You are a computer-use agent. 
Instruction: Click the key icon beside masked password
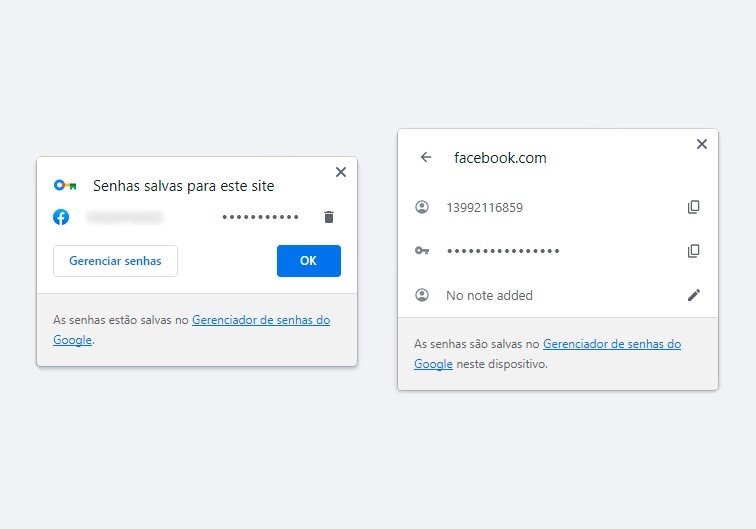pyautogui.click(x=422, y=251)
